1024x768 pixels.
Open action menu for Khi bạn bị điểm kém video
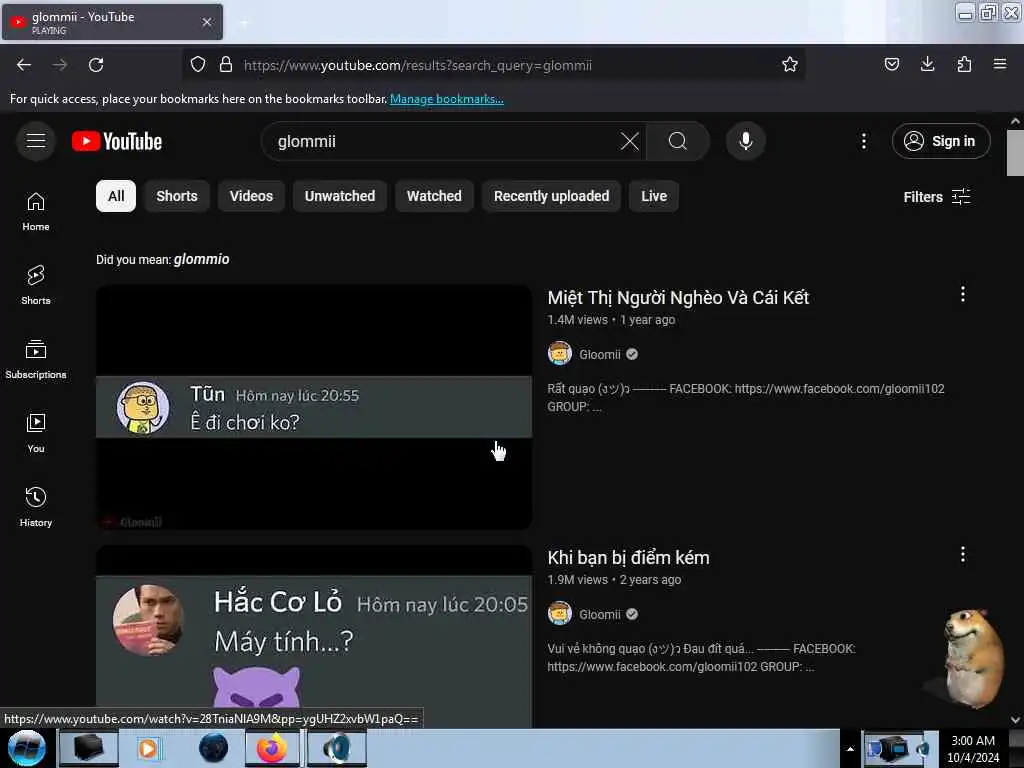(x=962, y=554)
